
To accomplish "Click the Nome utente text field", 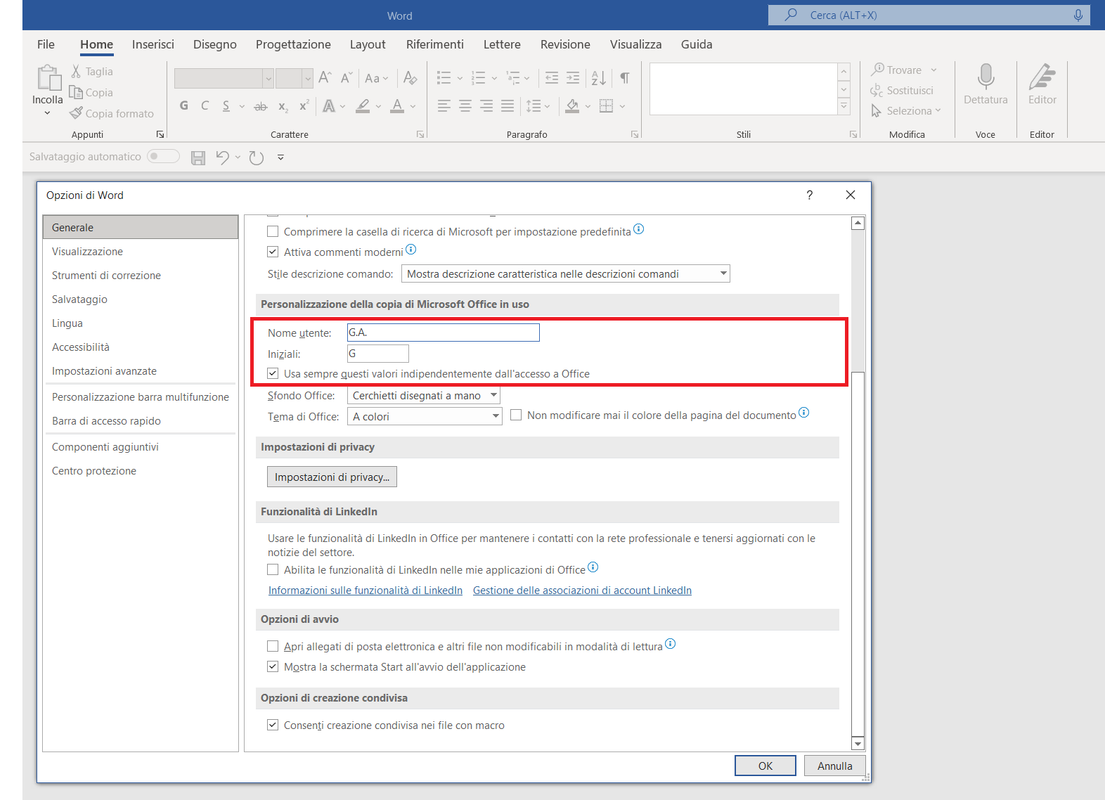I will pos(443,333).
